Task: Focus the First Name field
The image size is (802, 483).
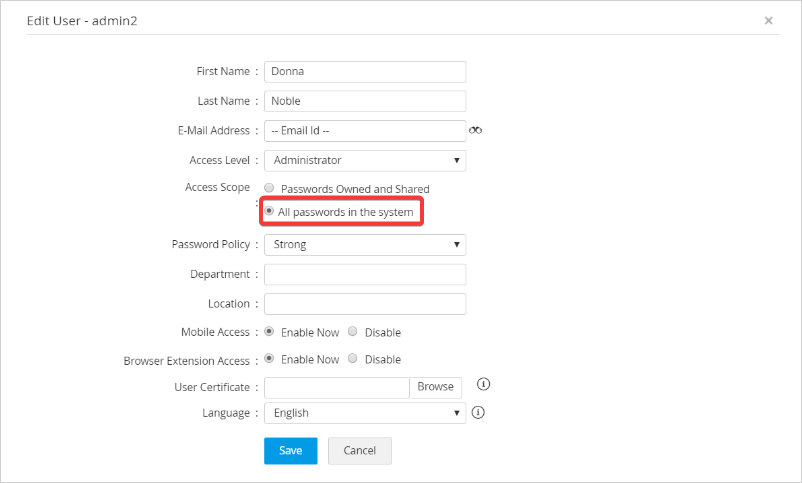Action: (x=365, y=72)
